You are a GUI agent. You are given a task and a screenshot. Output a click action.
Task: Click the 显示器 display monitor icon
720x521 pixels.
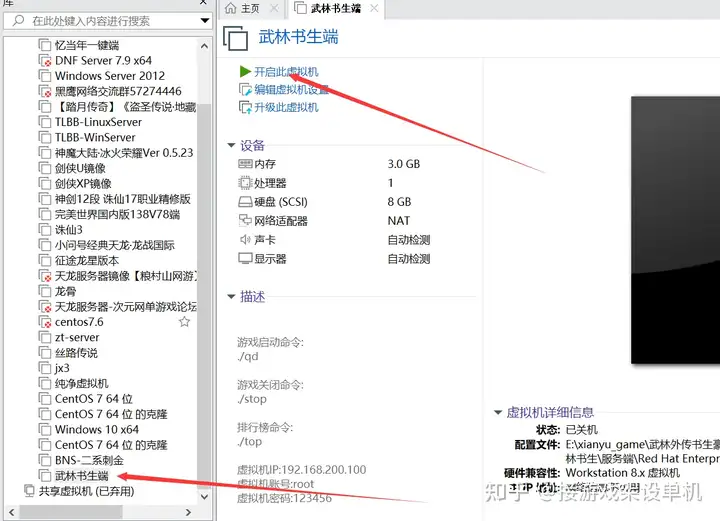[245, 258]
